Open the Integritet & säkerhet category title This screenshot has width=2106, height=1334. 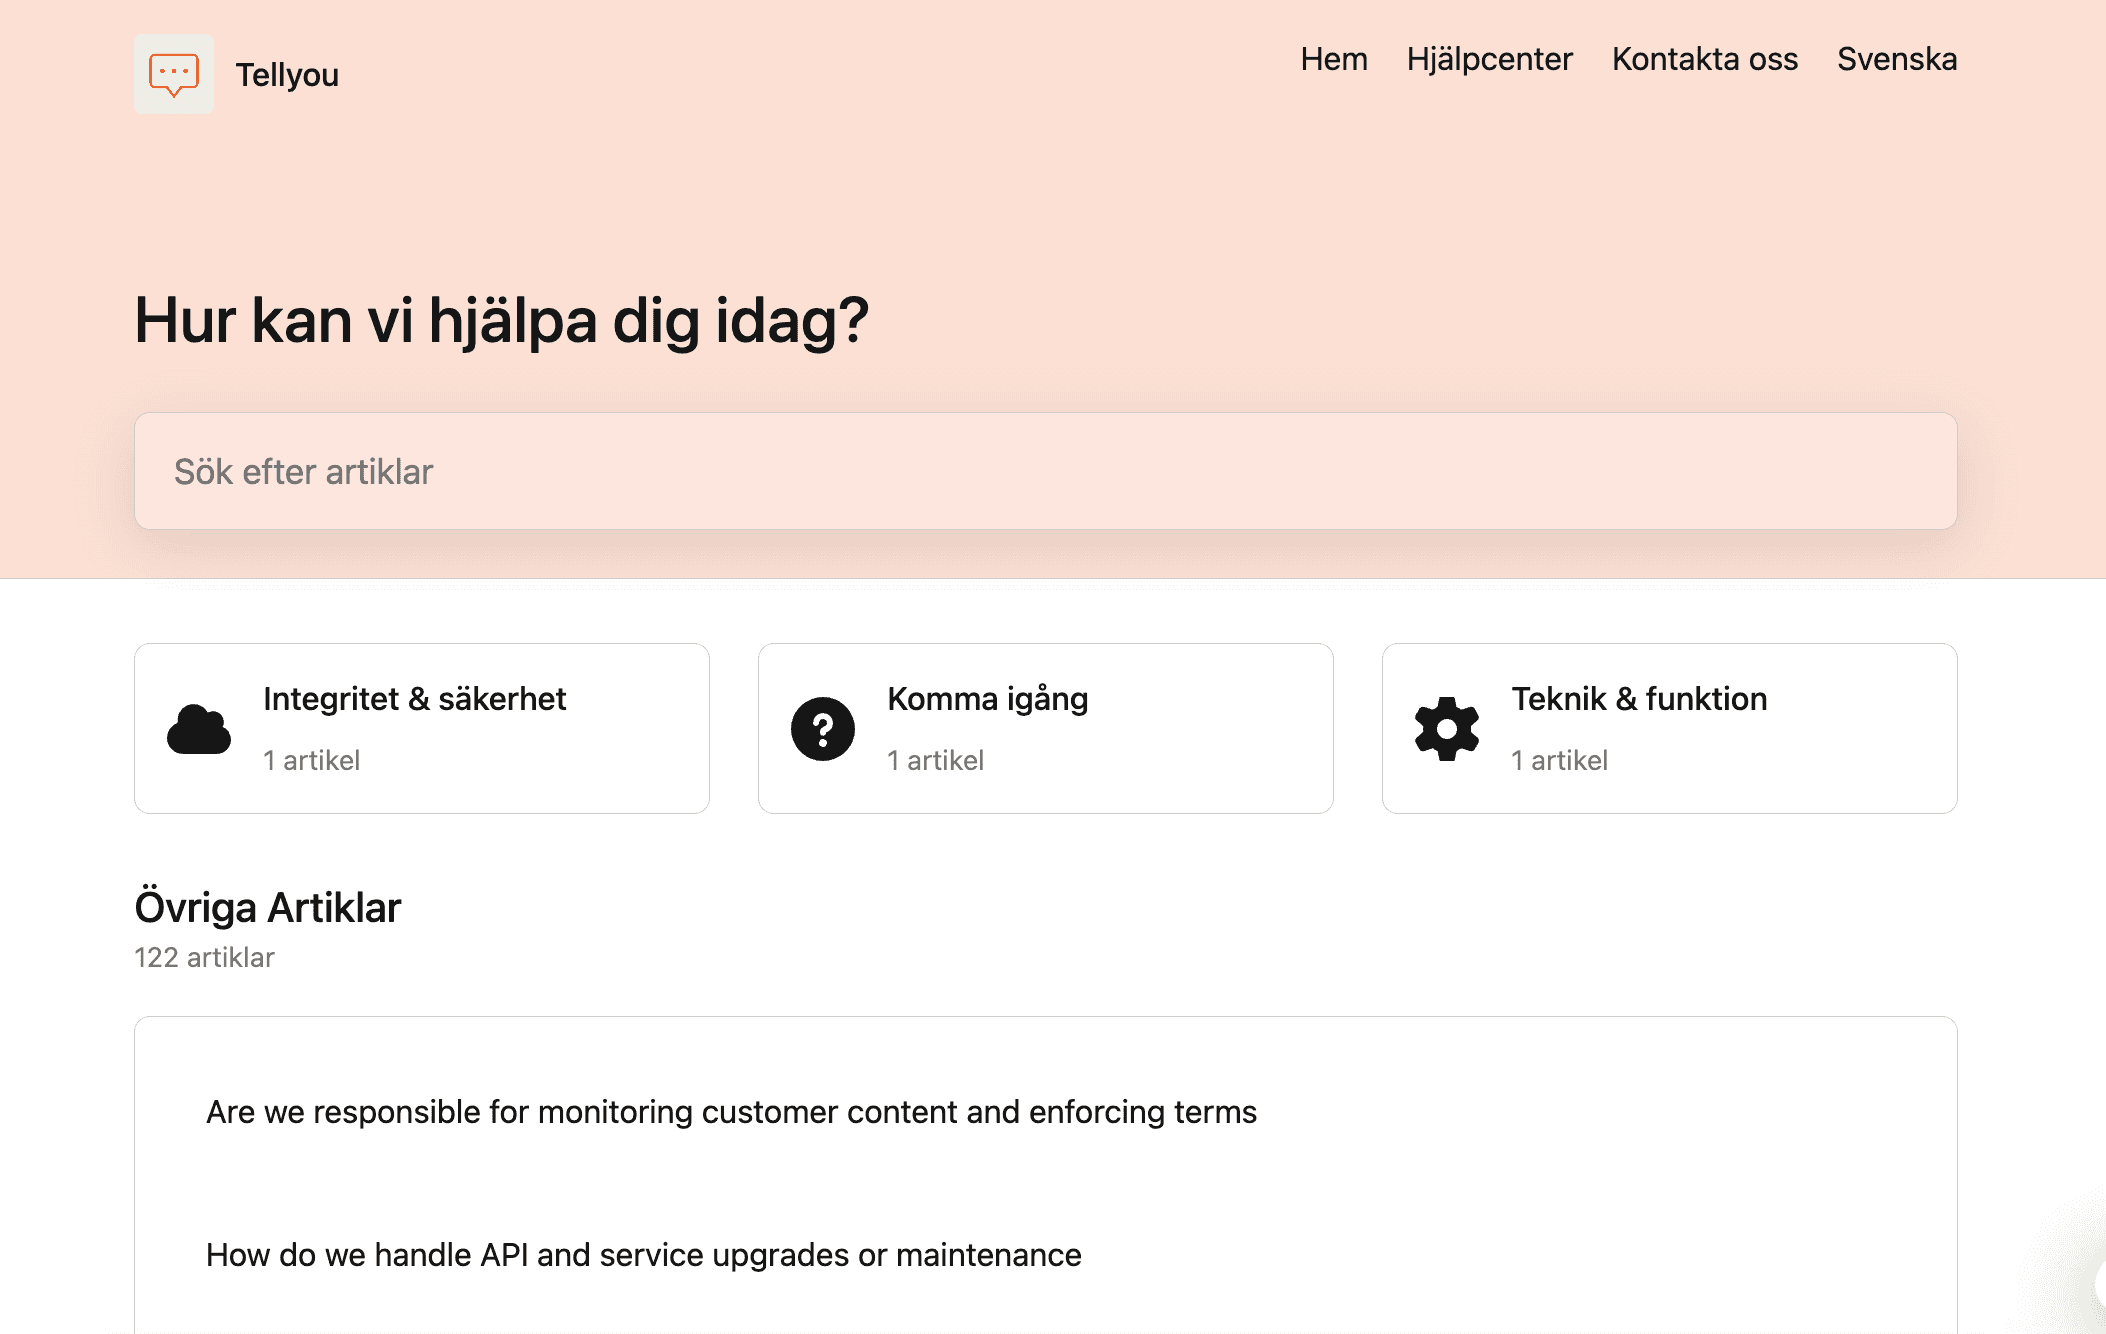(414, 698)
